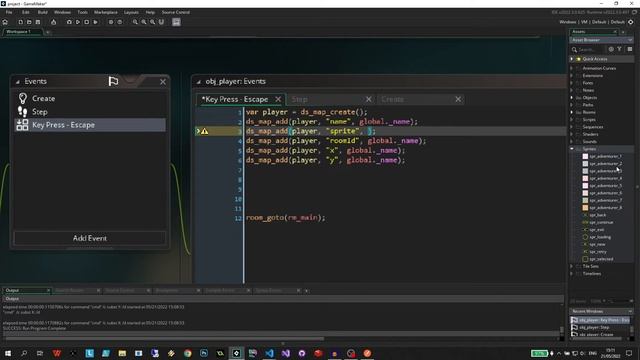Open Google Chrome from the taskbar
The width and height of the screenshot is (640, 360).
point(187,353)
